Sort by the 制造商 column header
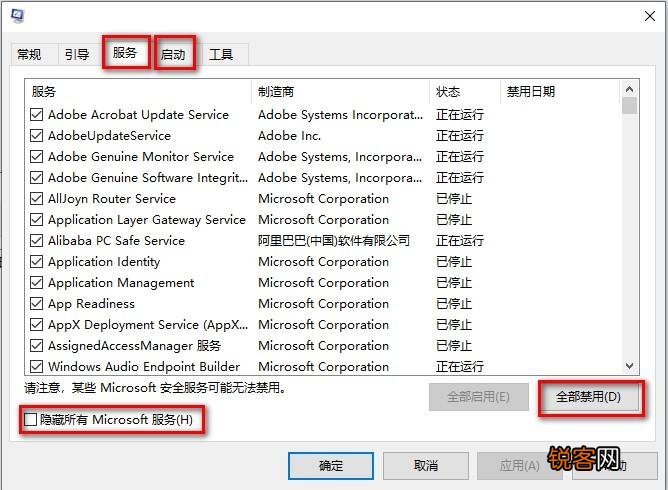668x490 pixels. (x=341, y=92)
